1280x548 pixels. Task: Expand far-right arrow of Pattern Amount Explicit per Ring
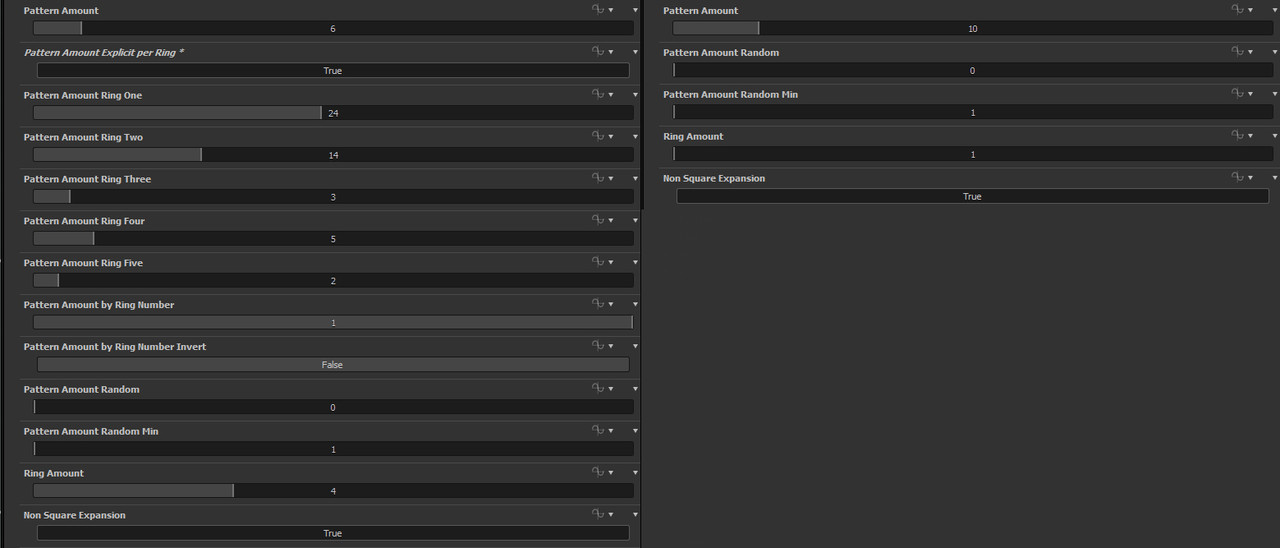[635, 52]
